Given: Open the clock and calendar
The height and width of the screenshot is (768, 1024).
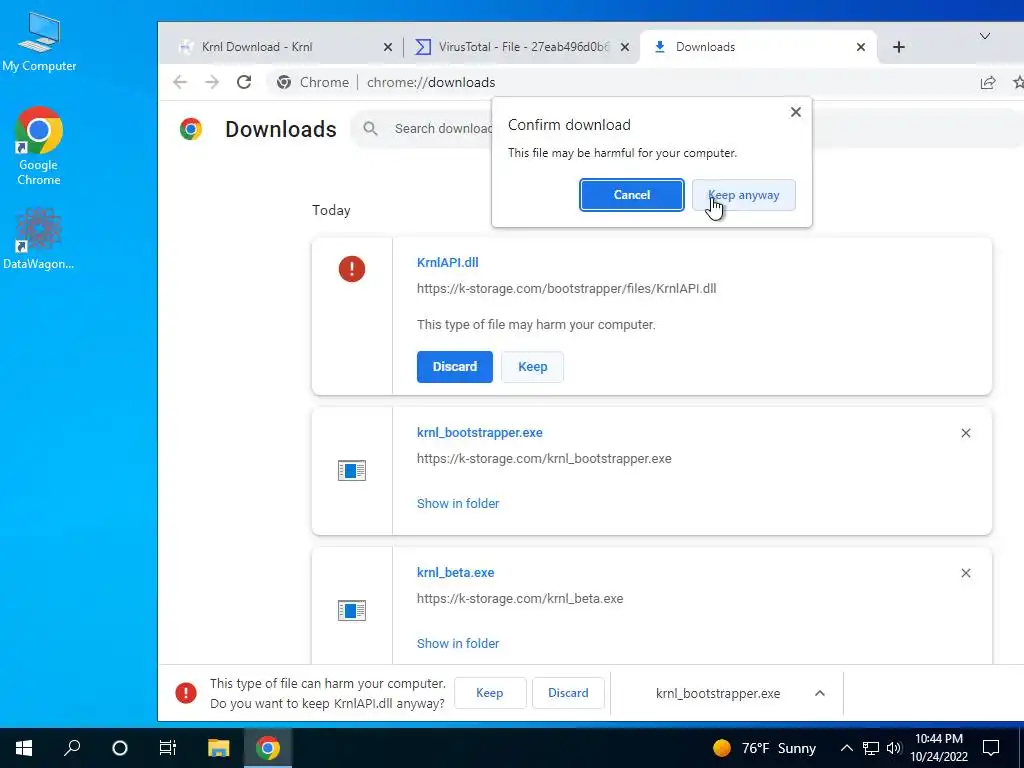Looking at the screenshot, I should pyautogui.click(x=939, y=748).
